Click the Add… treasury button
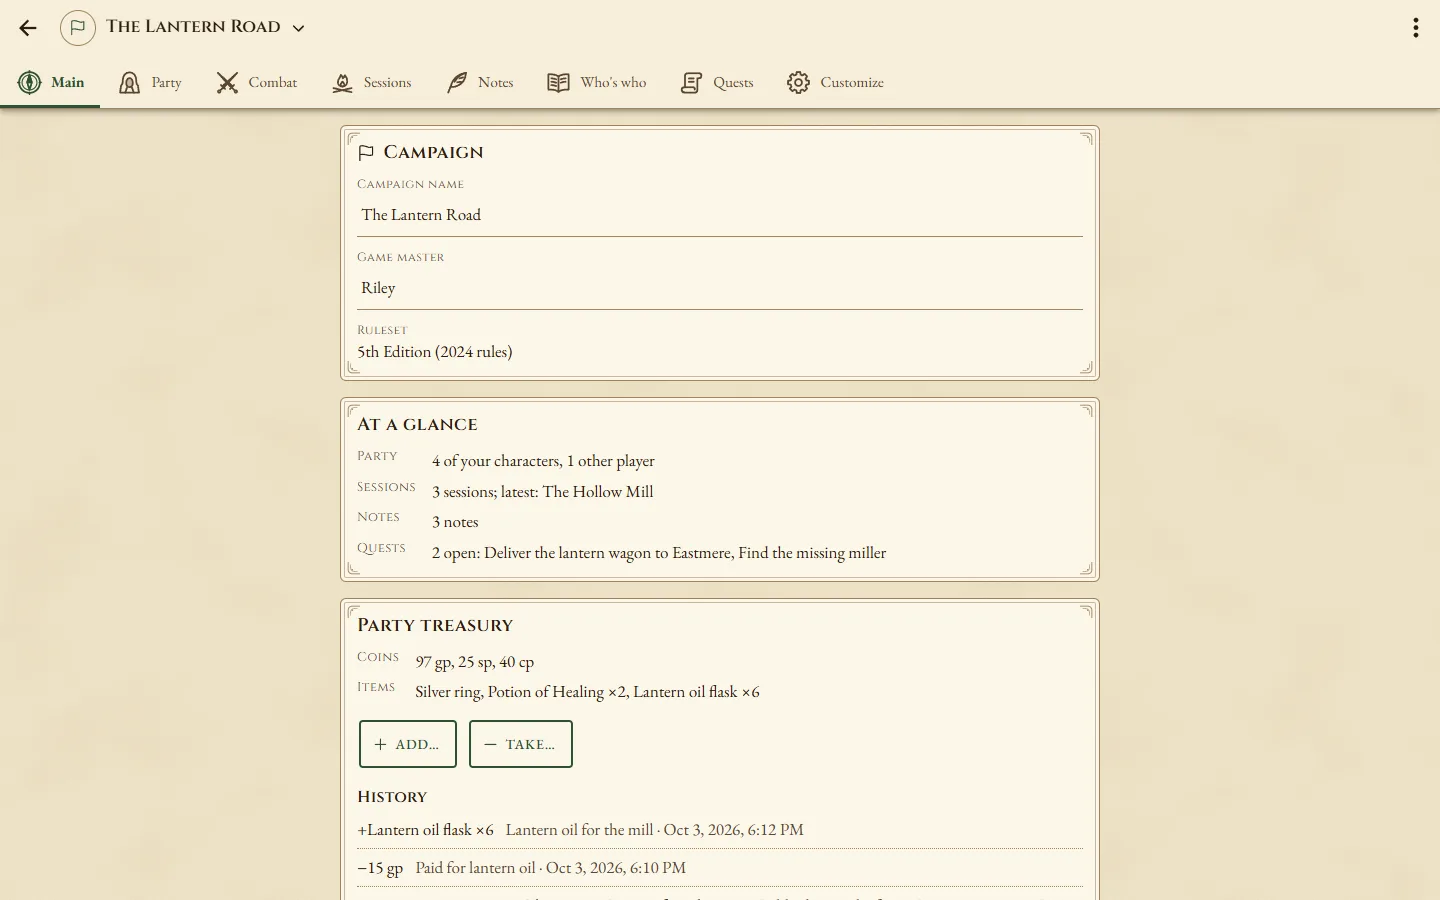 coord(408,744)
